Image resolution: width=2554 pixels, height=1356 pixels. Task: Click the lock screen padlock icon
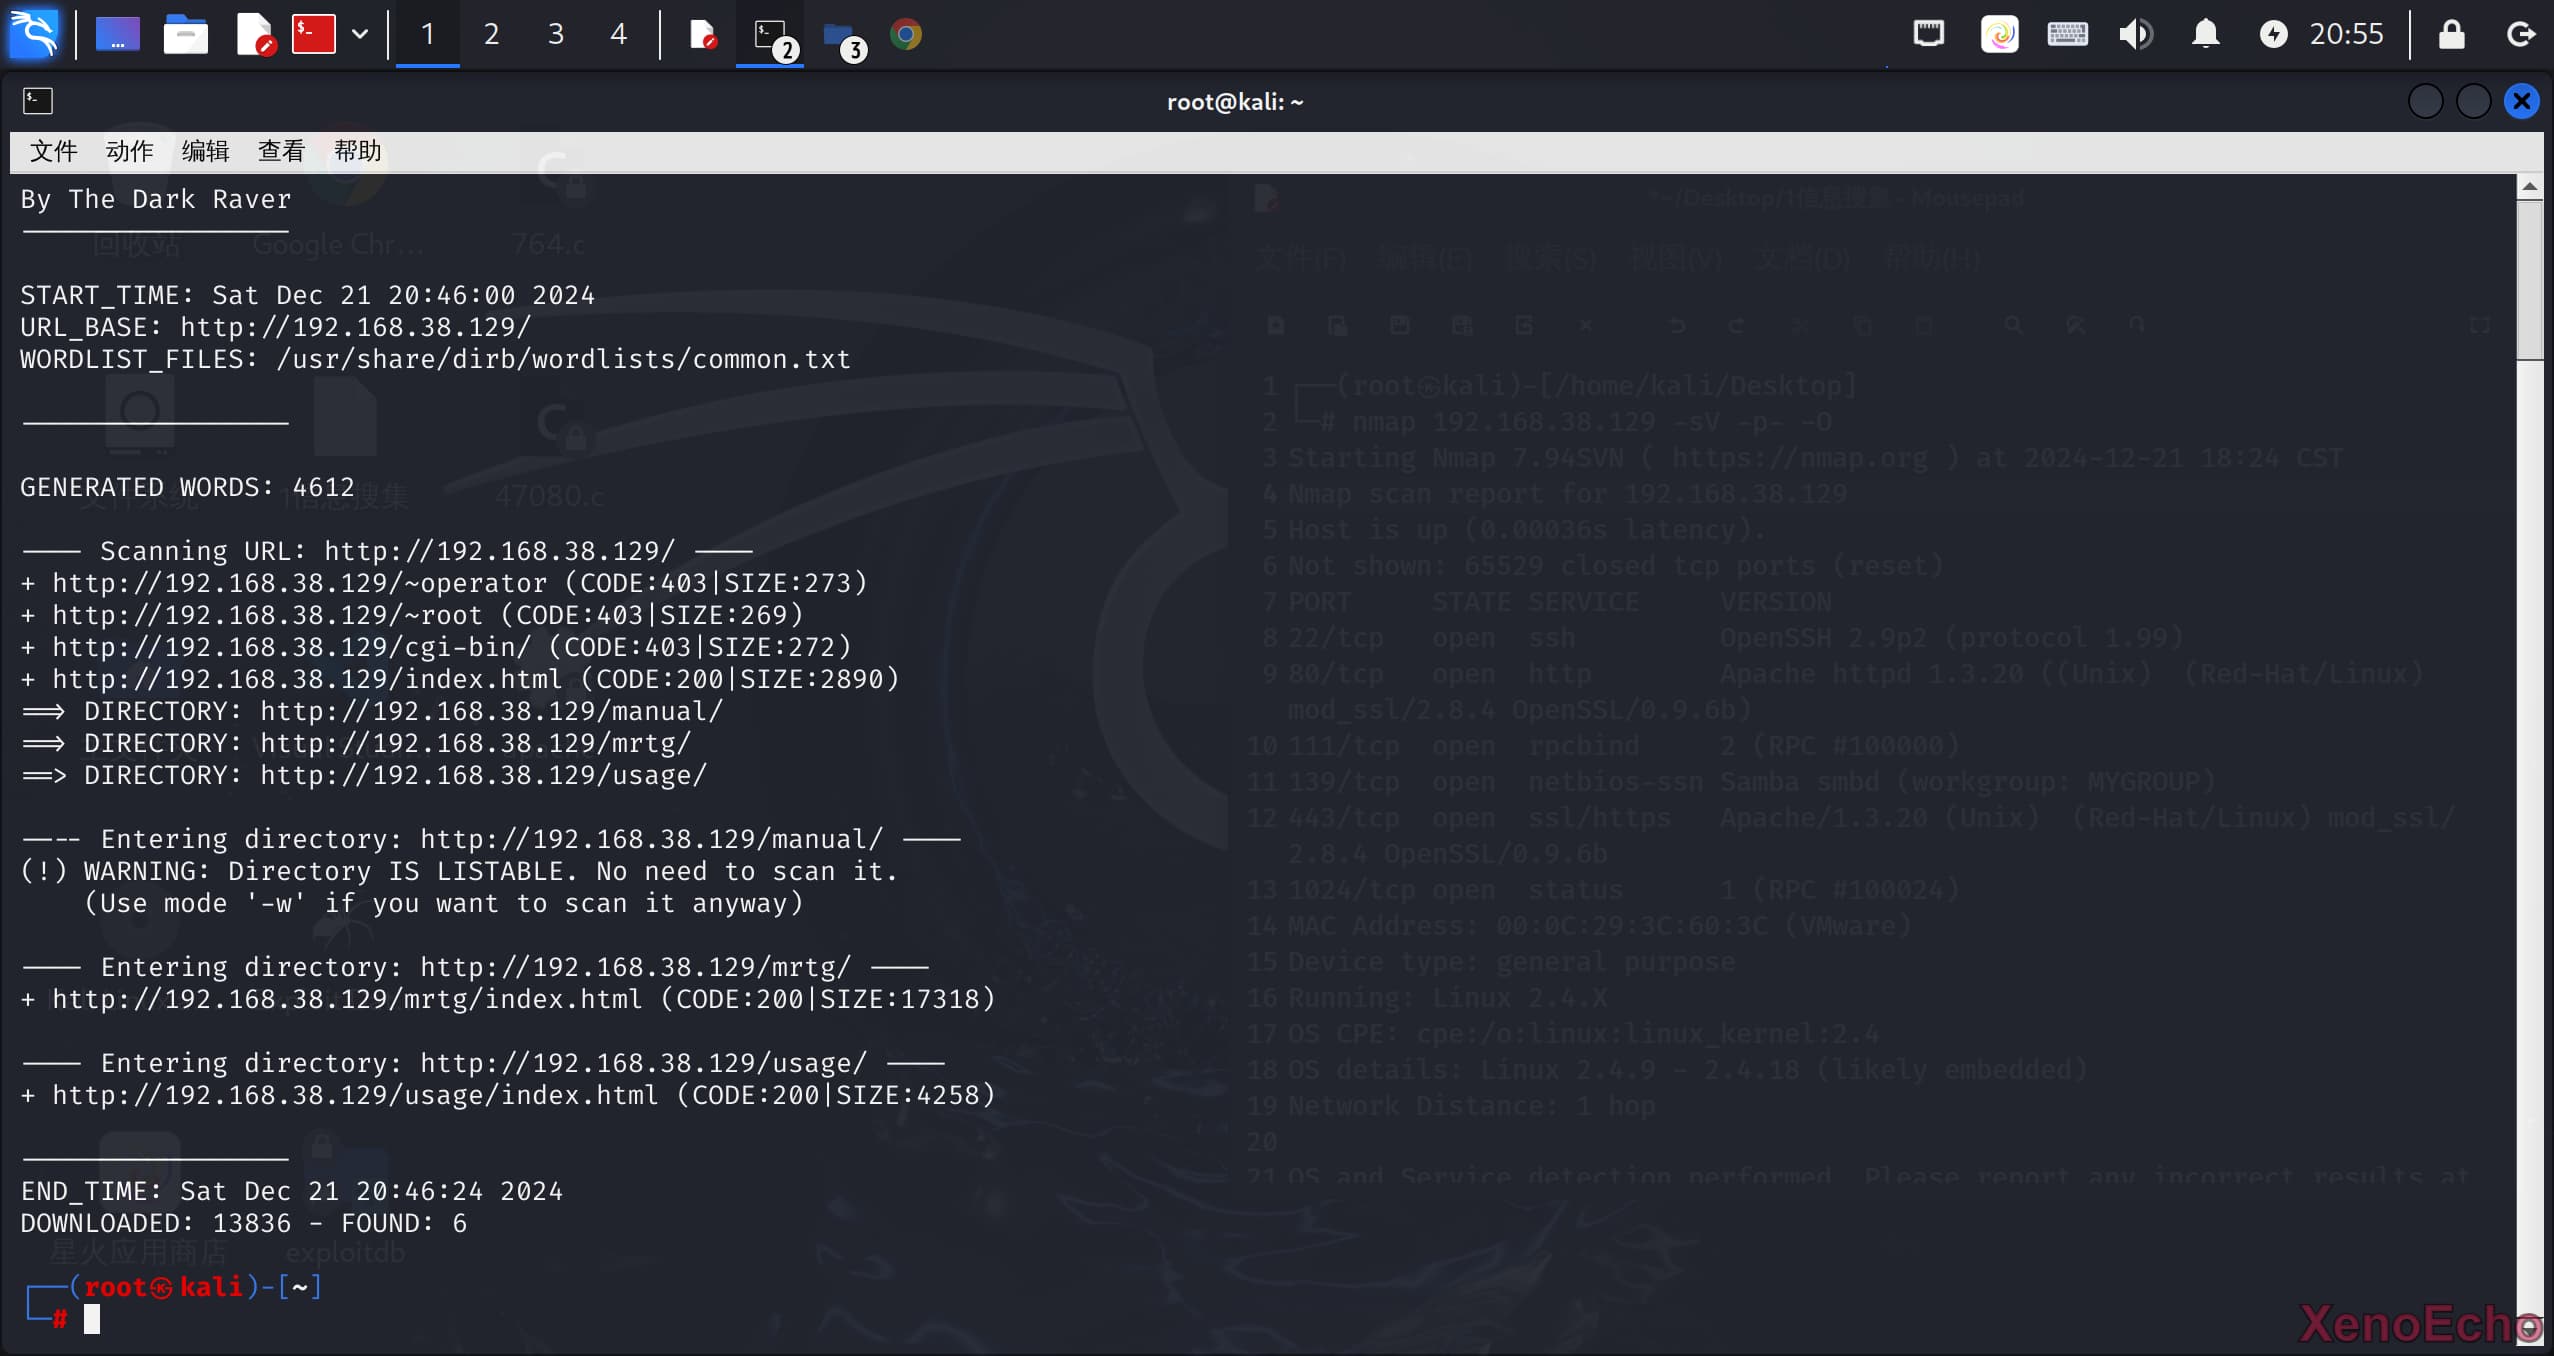[2451, 35]
